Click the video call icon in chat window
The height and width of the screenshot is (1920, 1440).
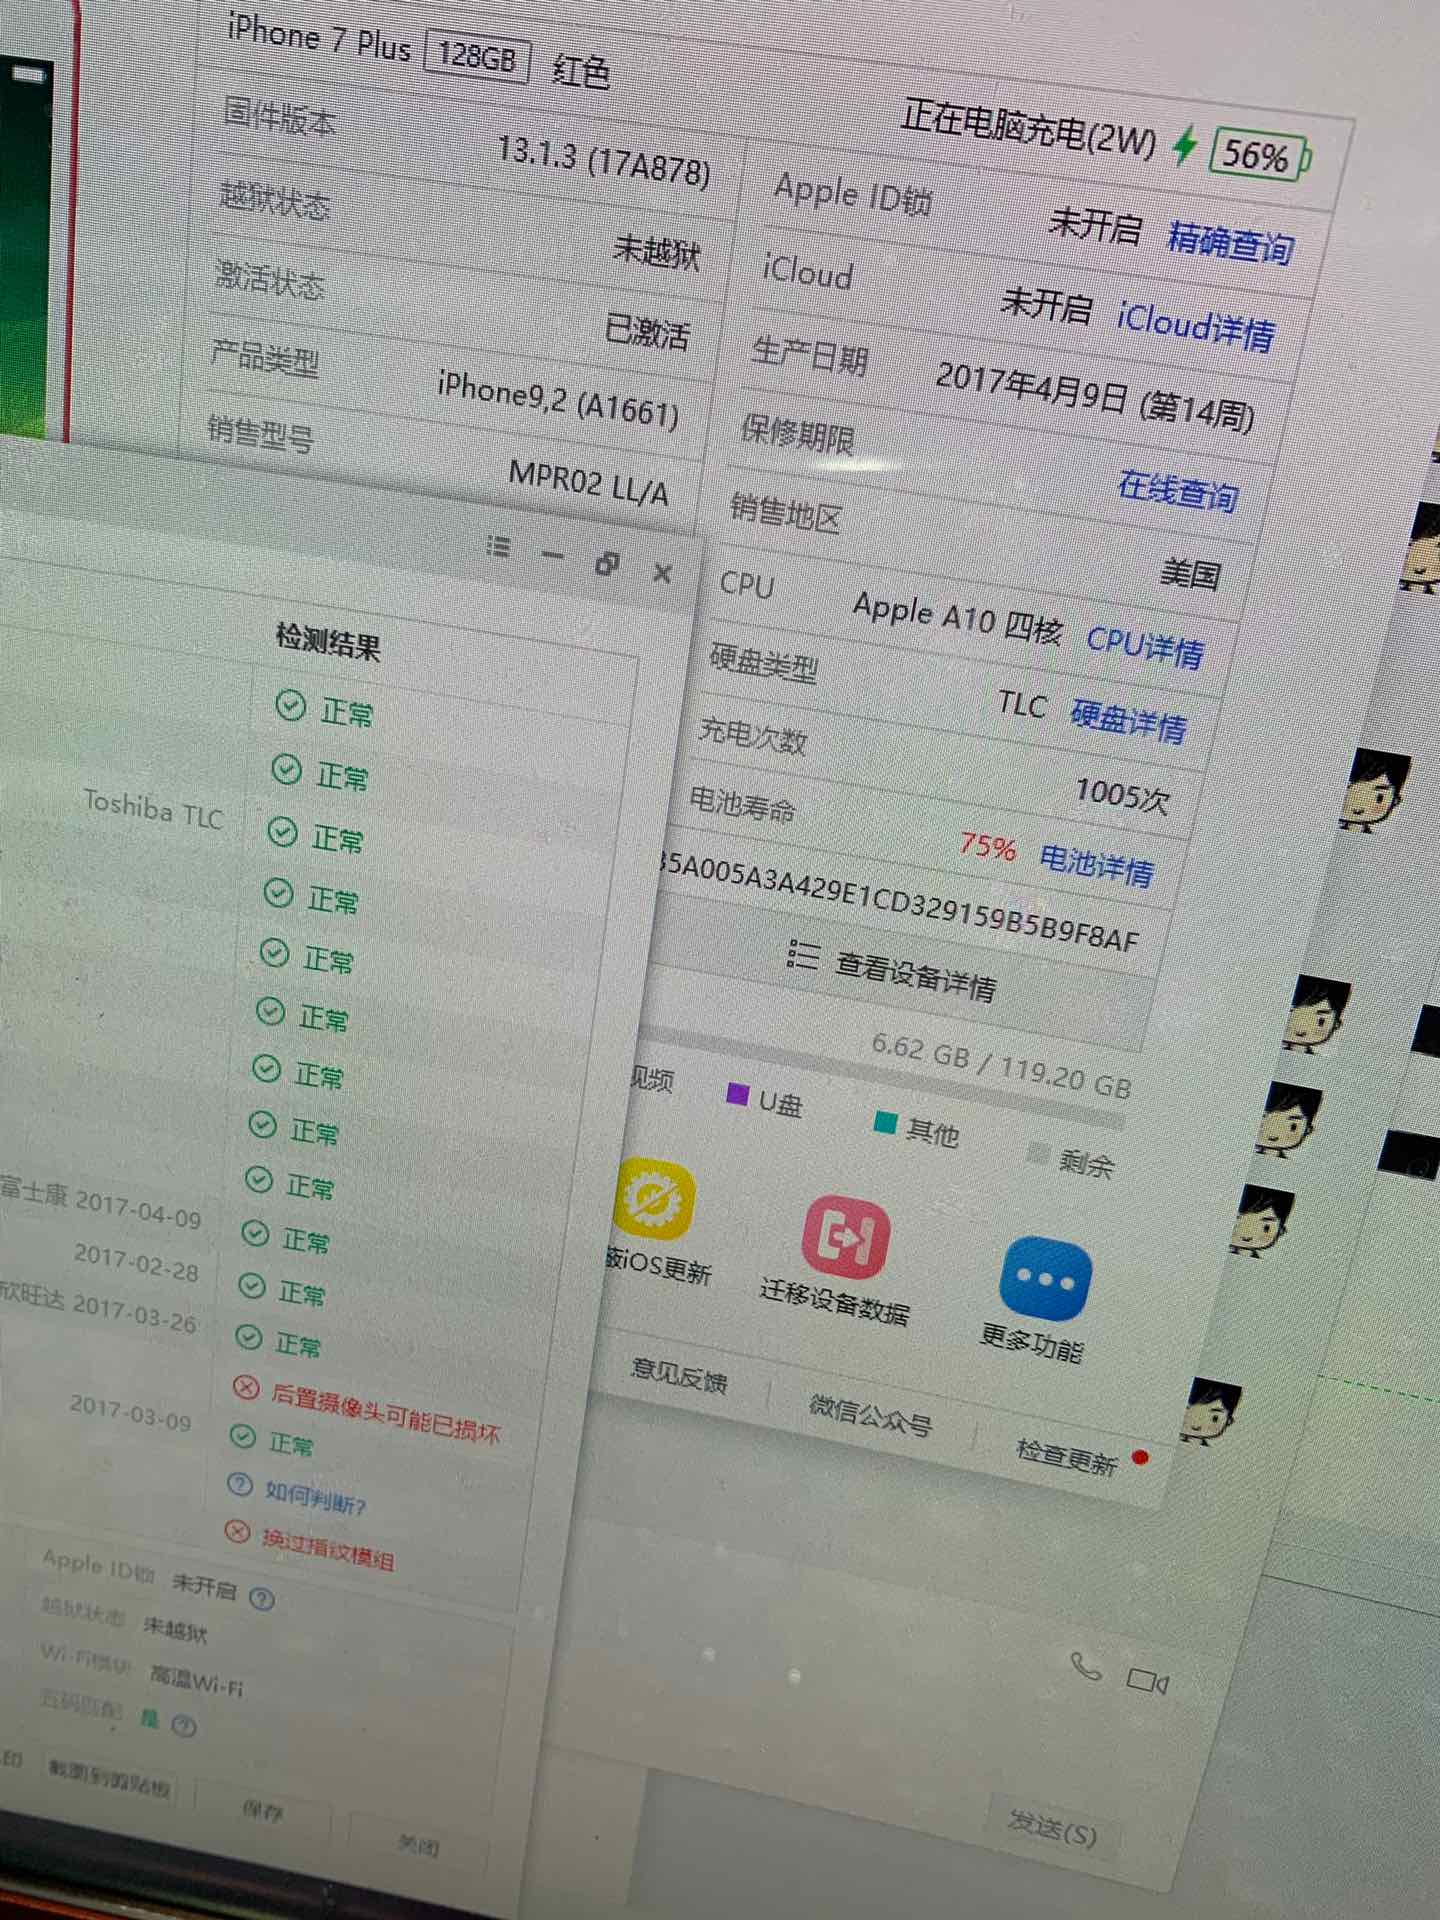click(1147, 1680)
